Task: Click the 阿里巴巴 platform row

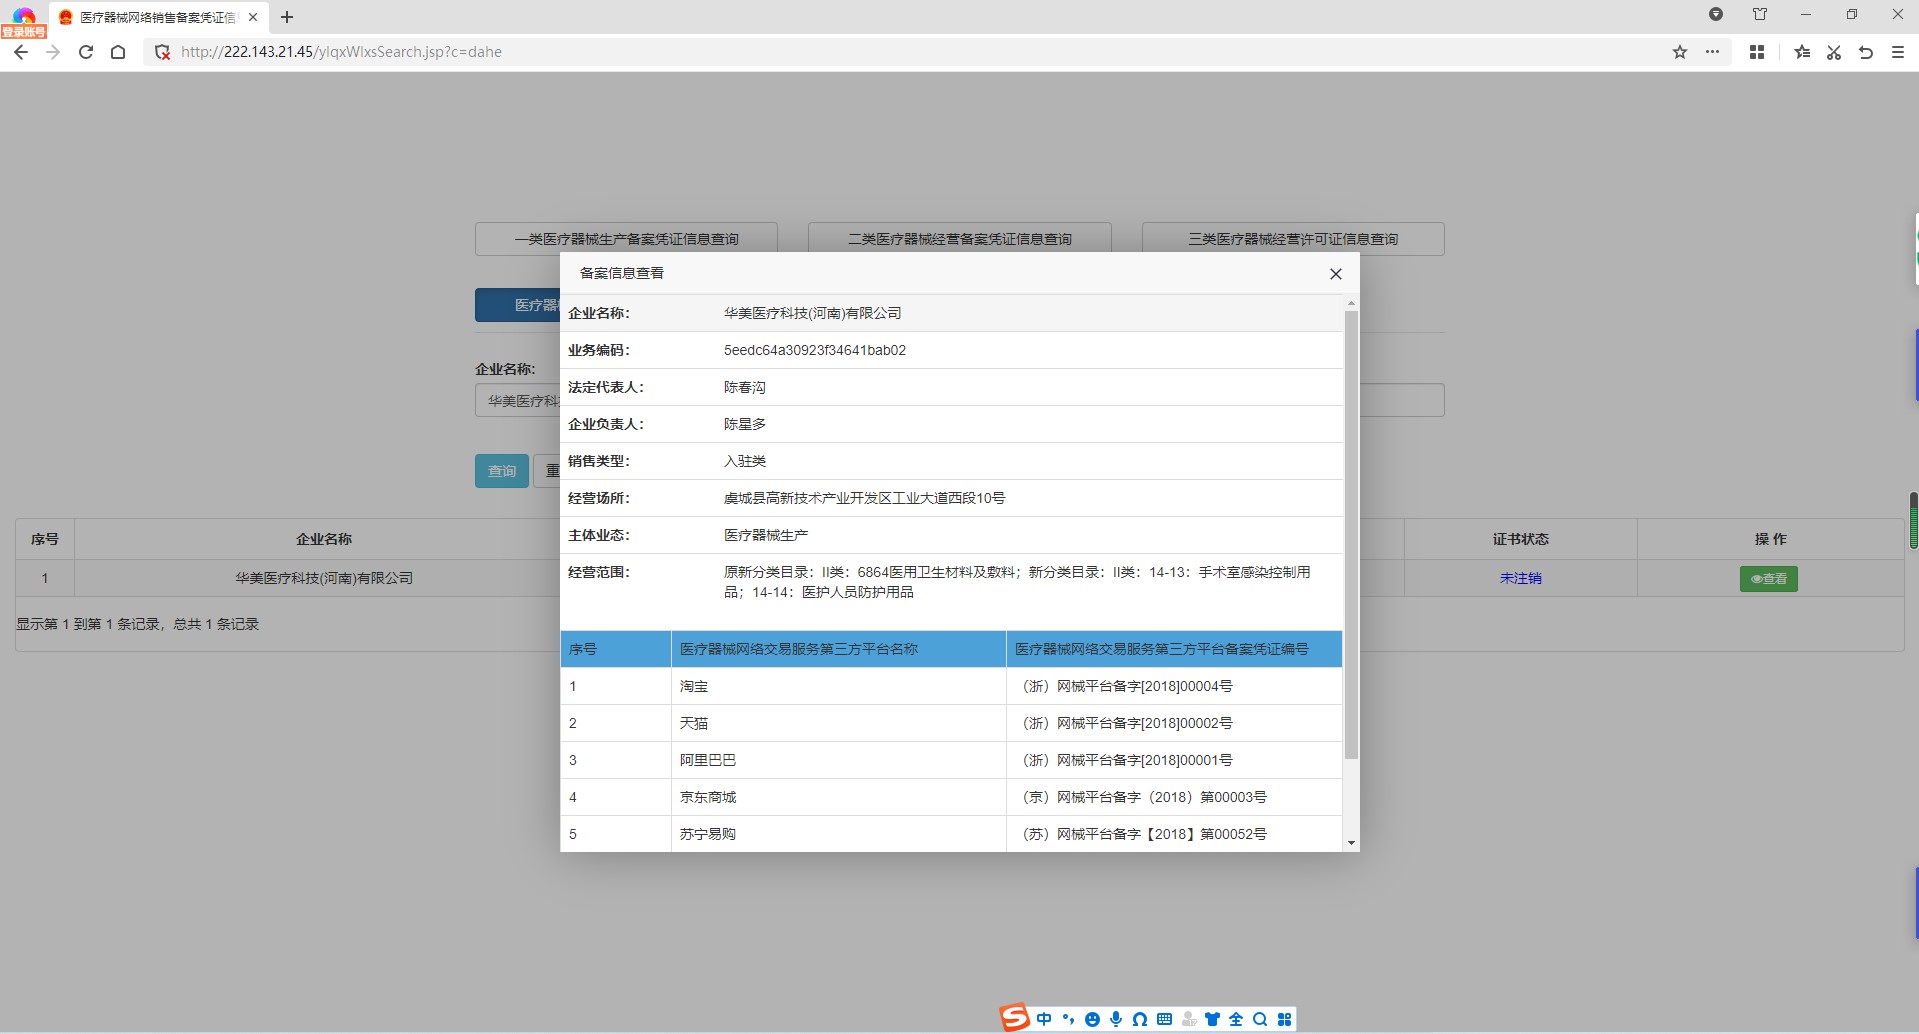Action: (x=951, y=760)
